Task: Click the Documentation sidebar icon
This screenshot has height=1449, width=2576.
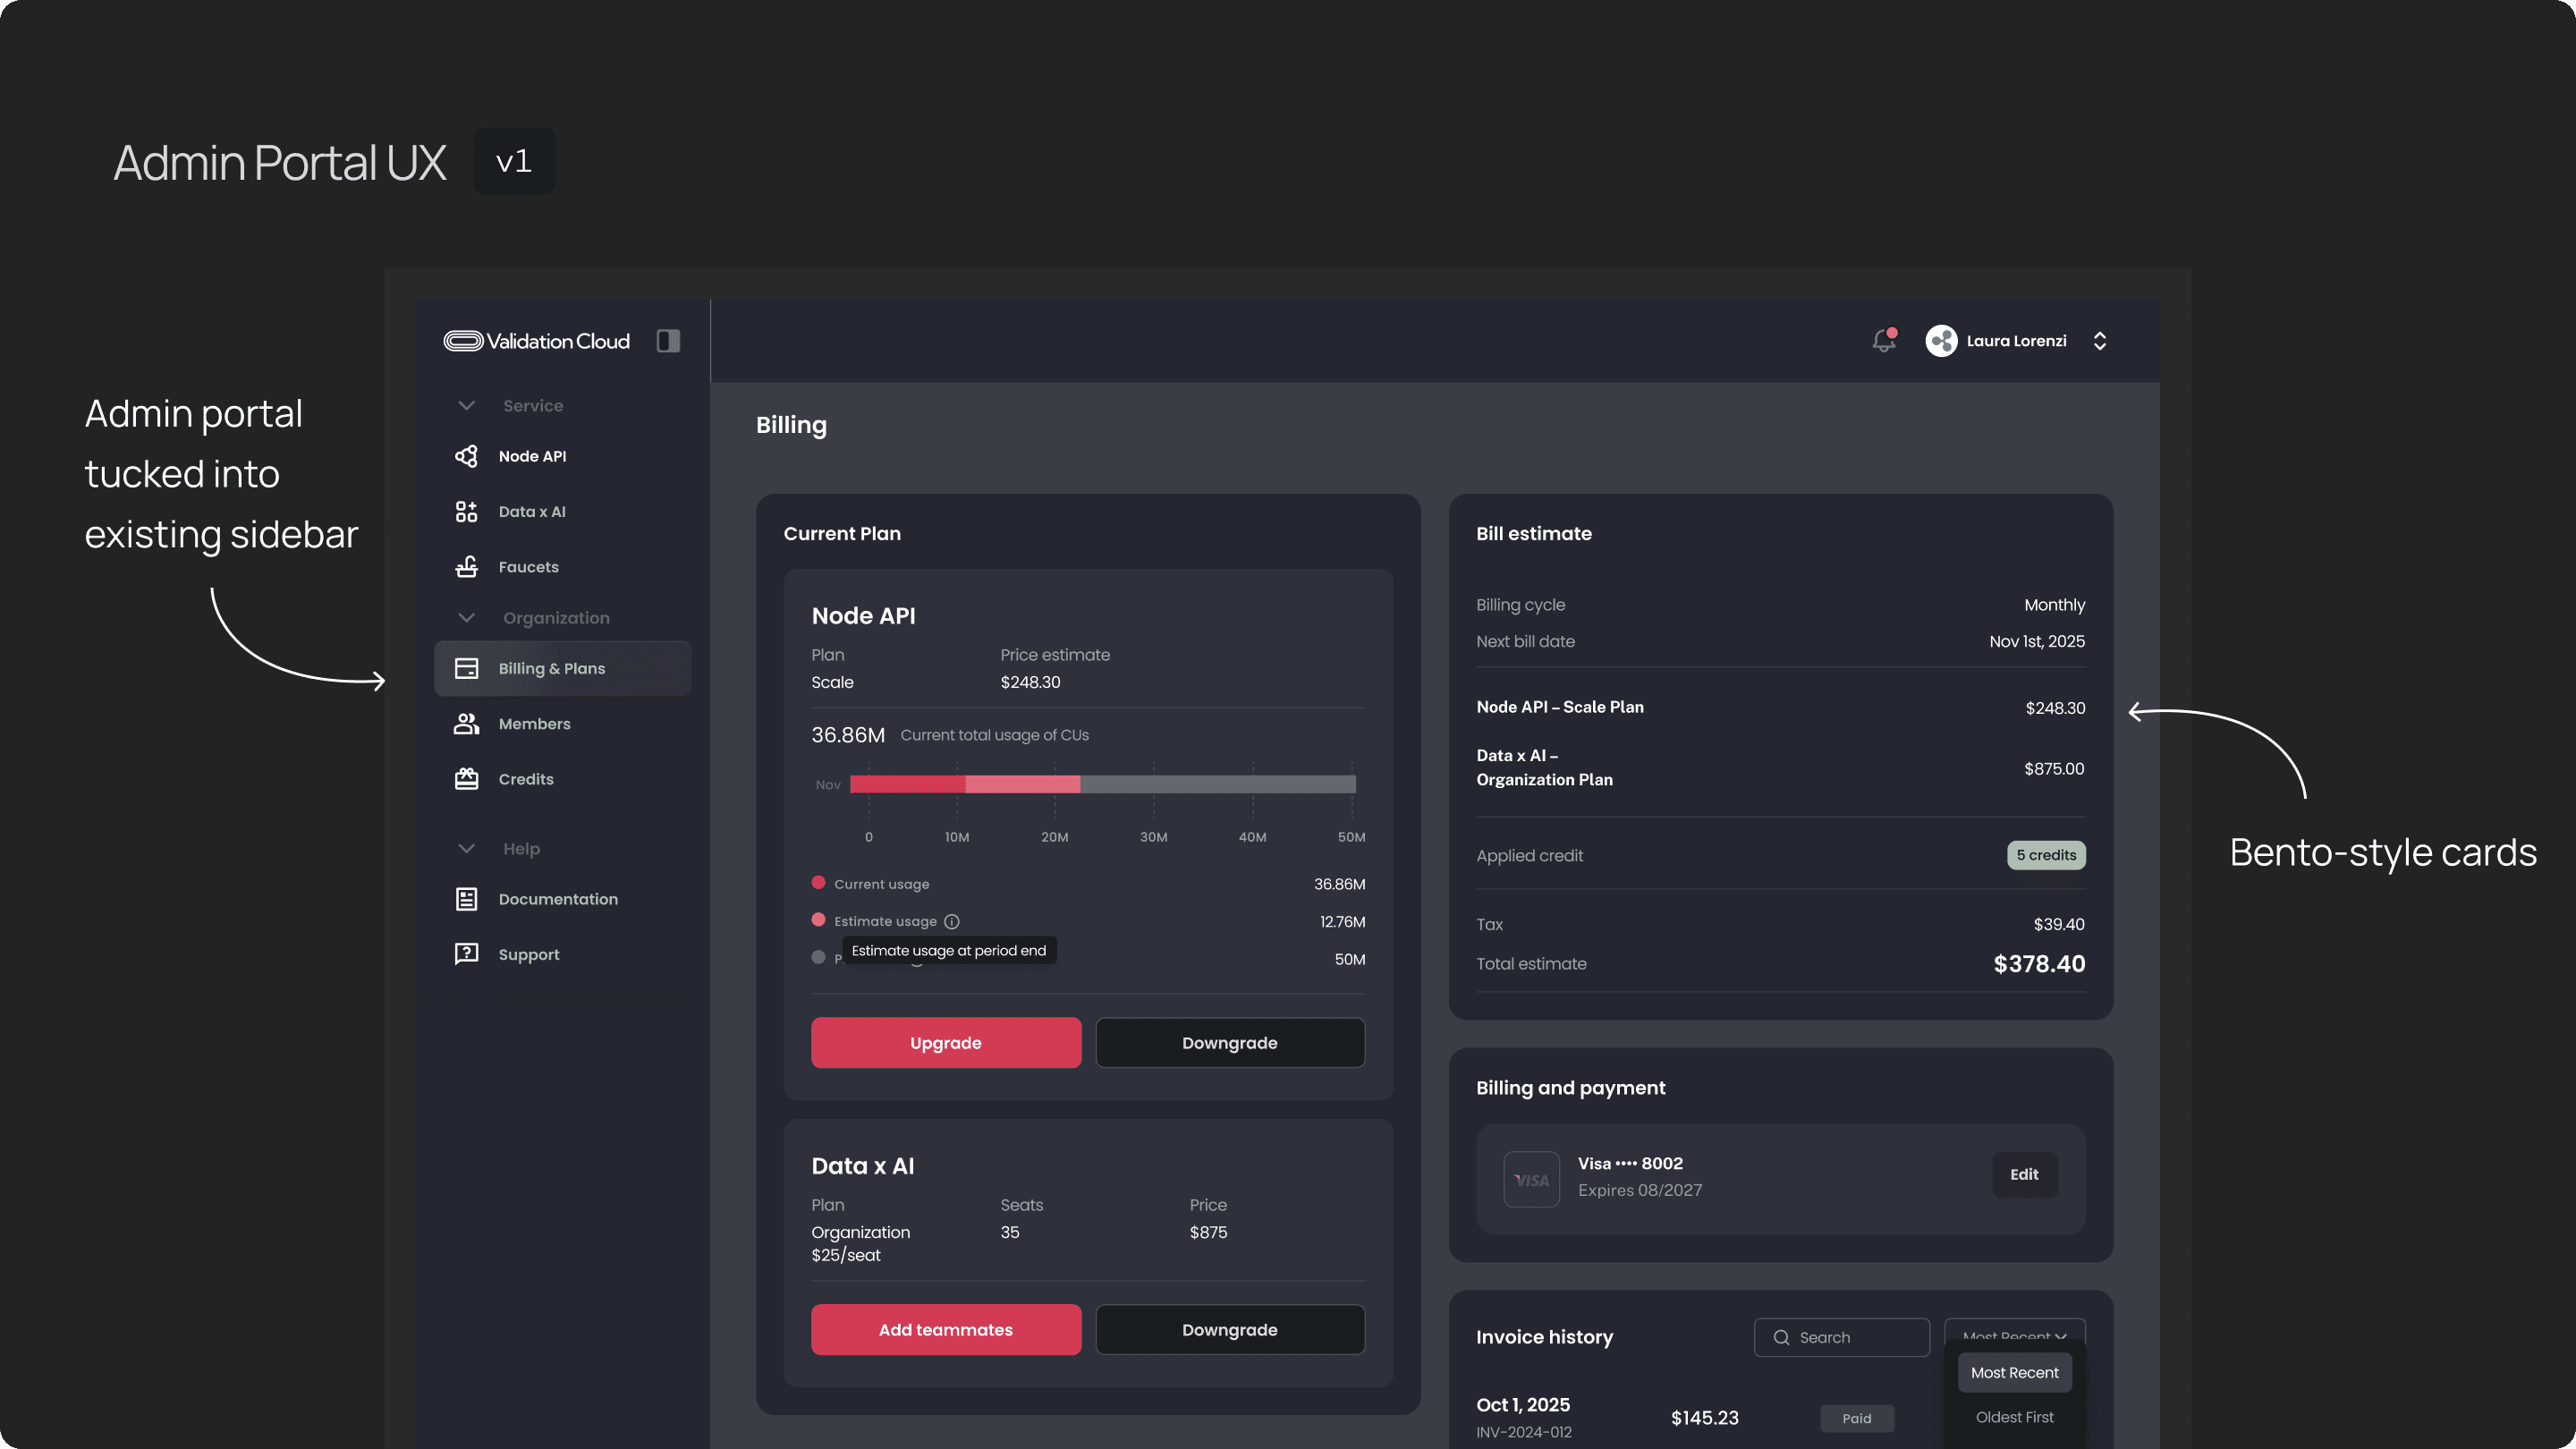Action: click(466, 899)
